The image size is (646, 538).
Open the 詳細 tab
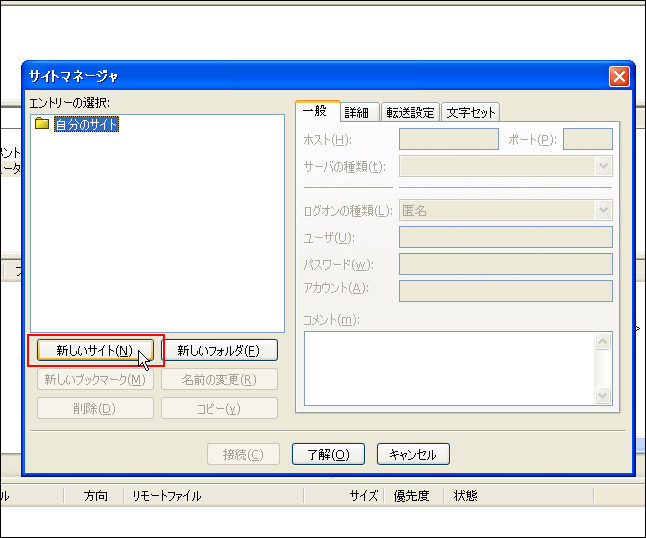coord(357,113)
